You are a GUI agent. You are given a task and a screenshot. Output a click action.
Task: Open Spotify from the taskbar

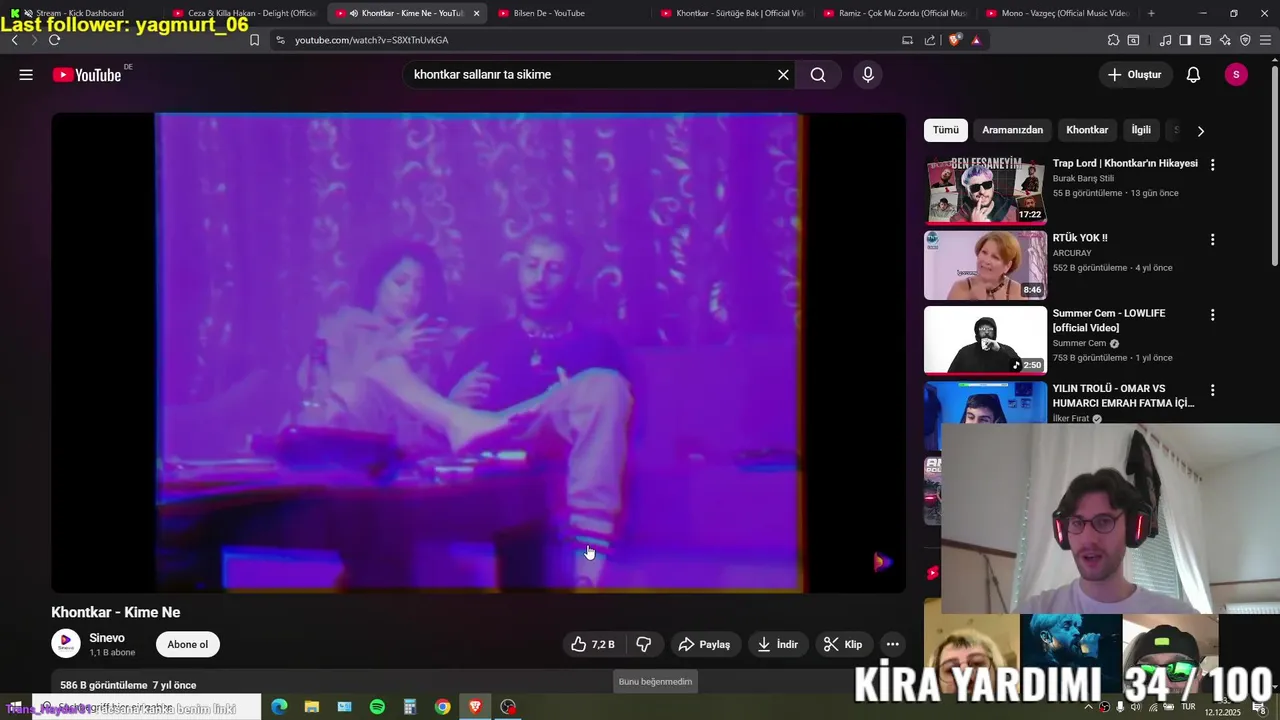click(x=377, y=707)
